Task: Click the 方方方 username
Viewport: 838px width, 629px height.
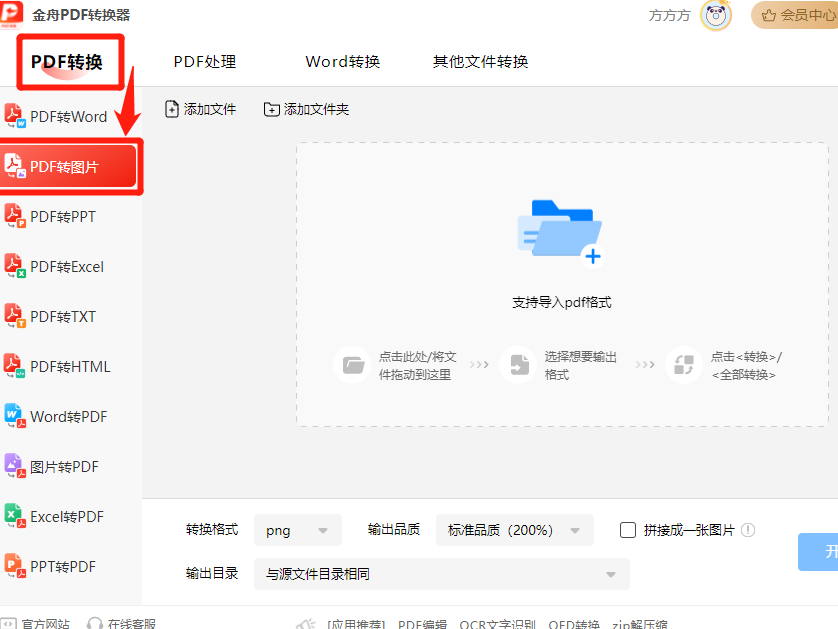Action: [x=669, y=15]
